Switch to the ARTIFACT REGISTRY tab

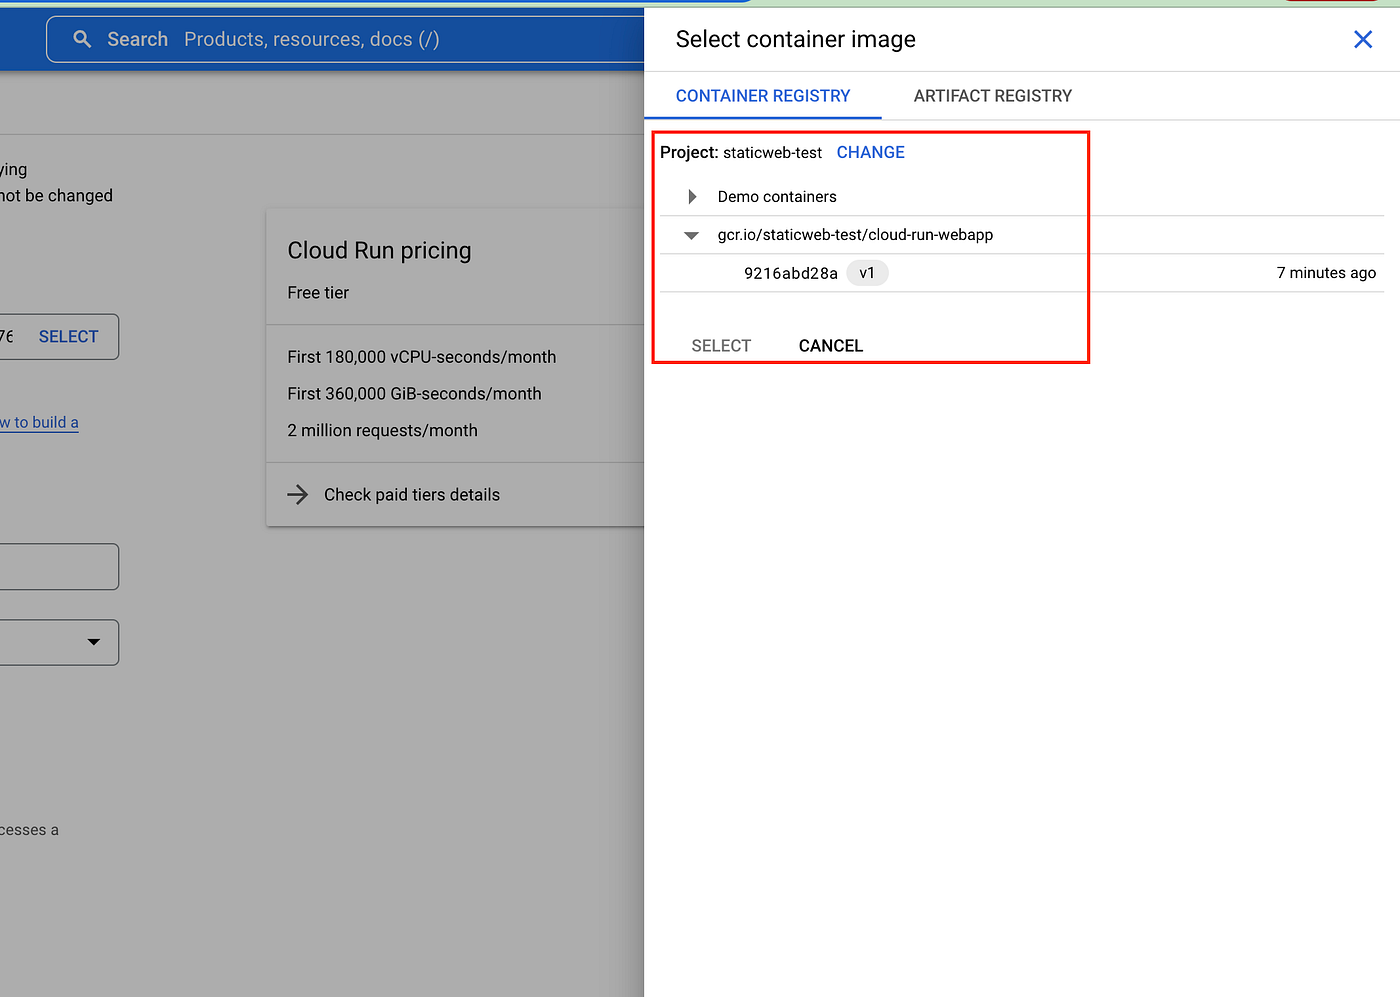click(x=992, y=95)
